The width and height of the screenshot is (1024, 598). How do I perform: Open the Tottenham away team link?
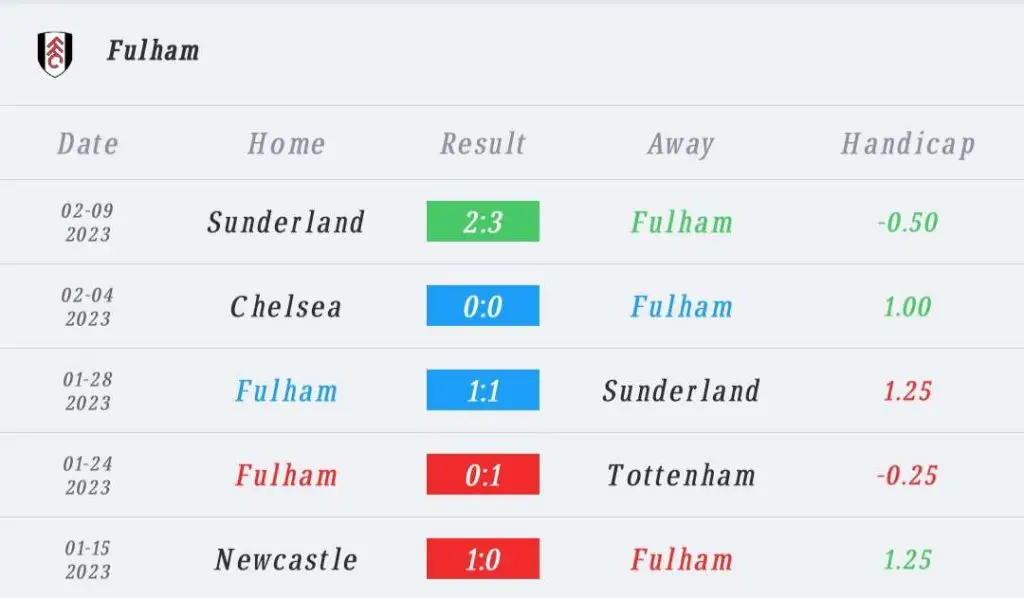pyautogui.click(x=681, y=475)
